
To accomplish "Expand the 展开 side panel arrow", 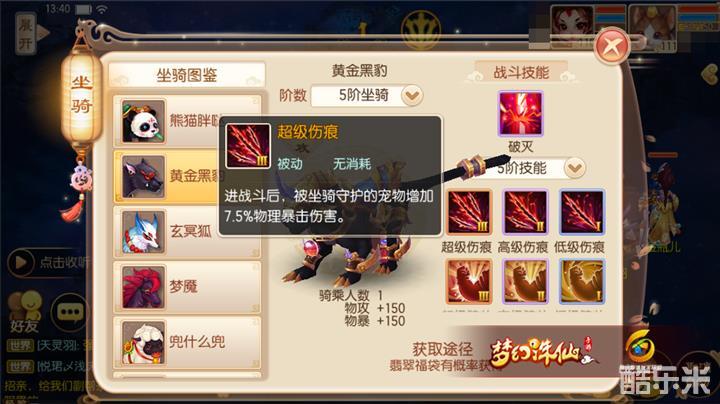I will coord(31,33).
